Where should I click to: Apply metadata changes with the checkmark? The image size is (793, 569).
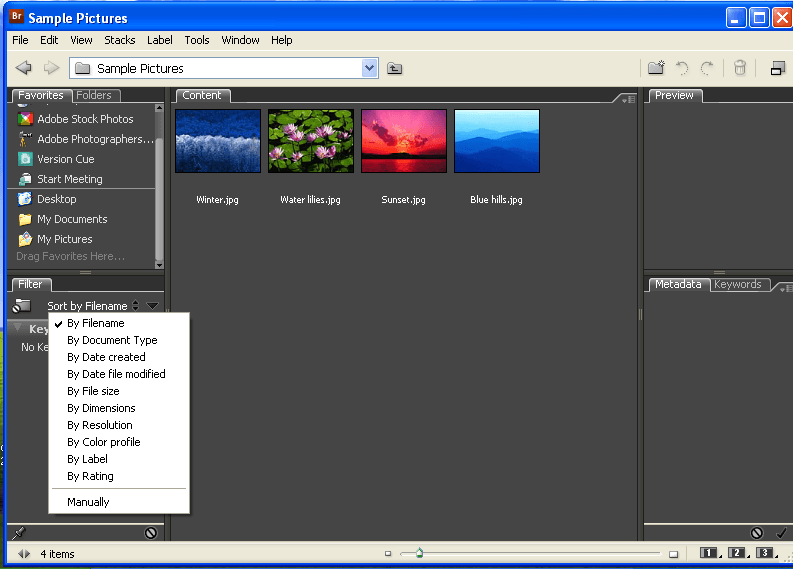pyautogui.click(x=781, y=533)
